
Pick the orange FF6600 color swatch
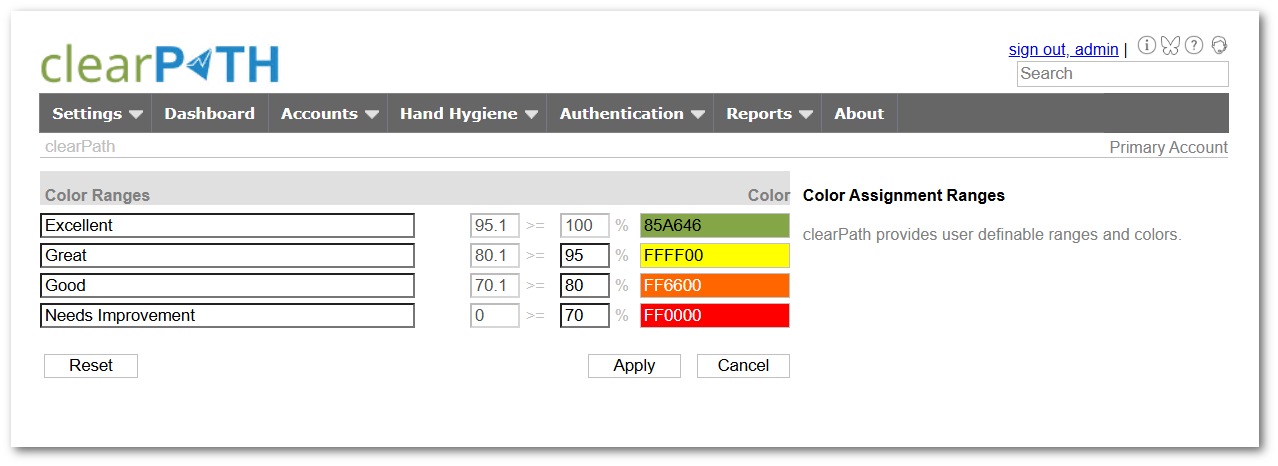[x=715, y=285]
